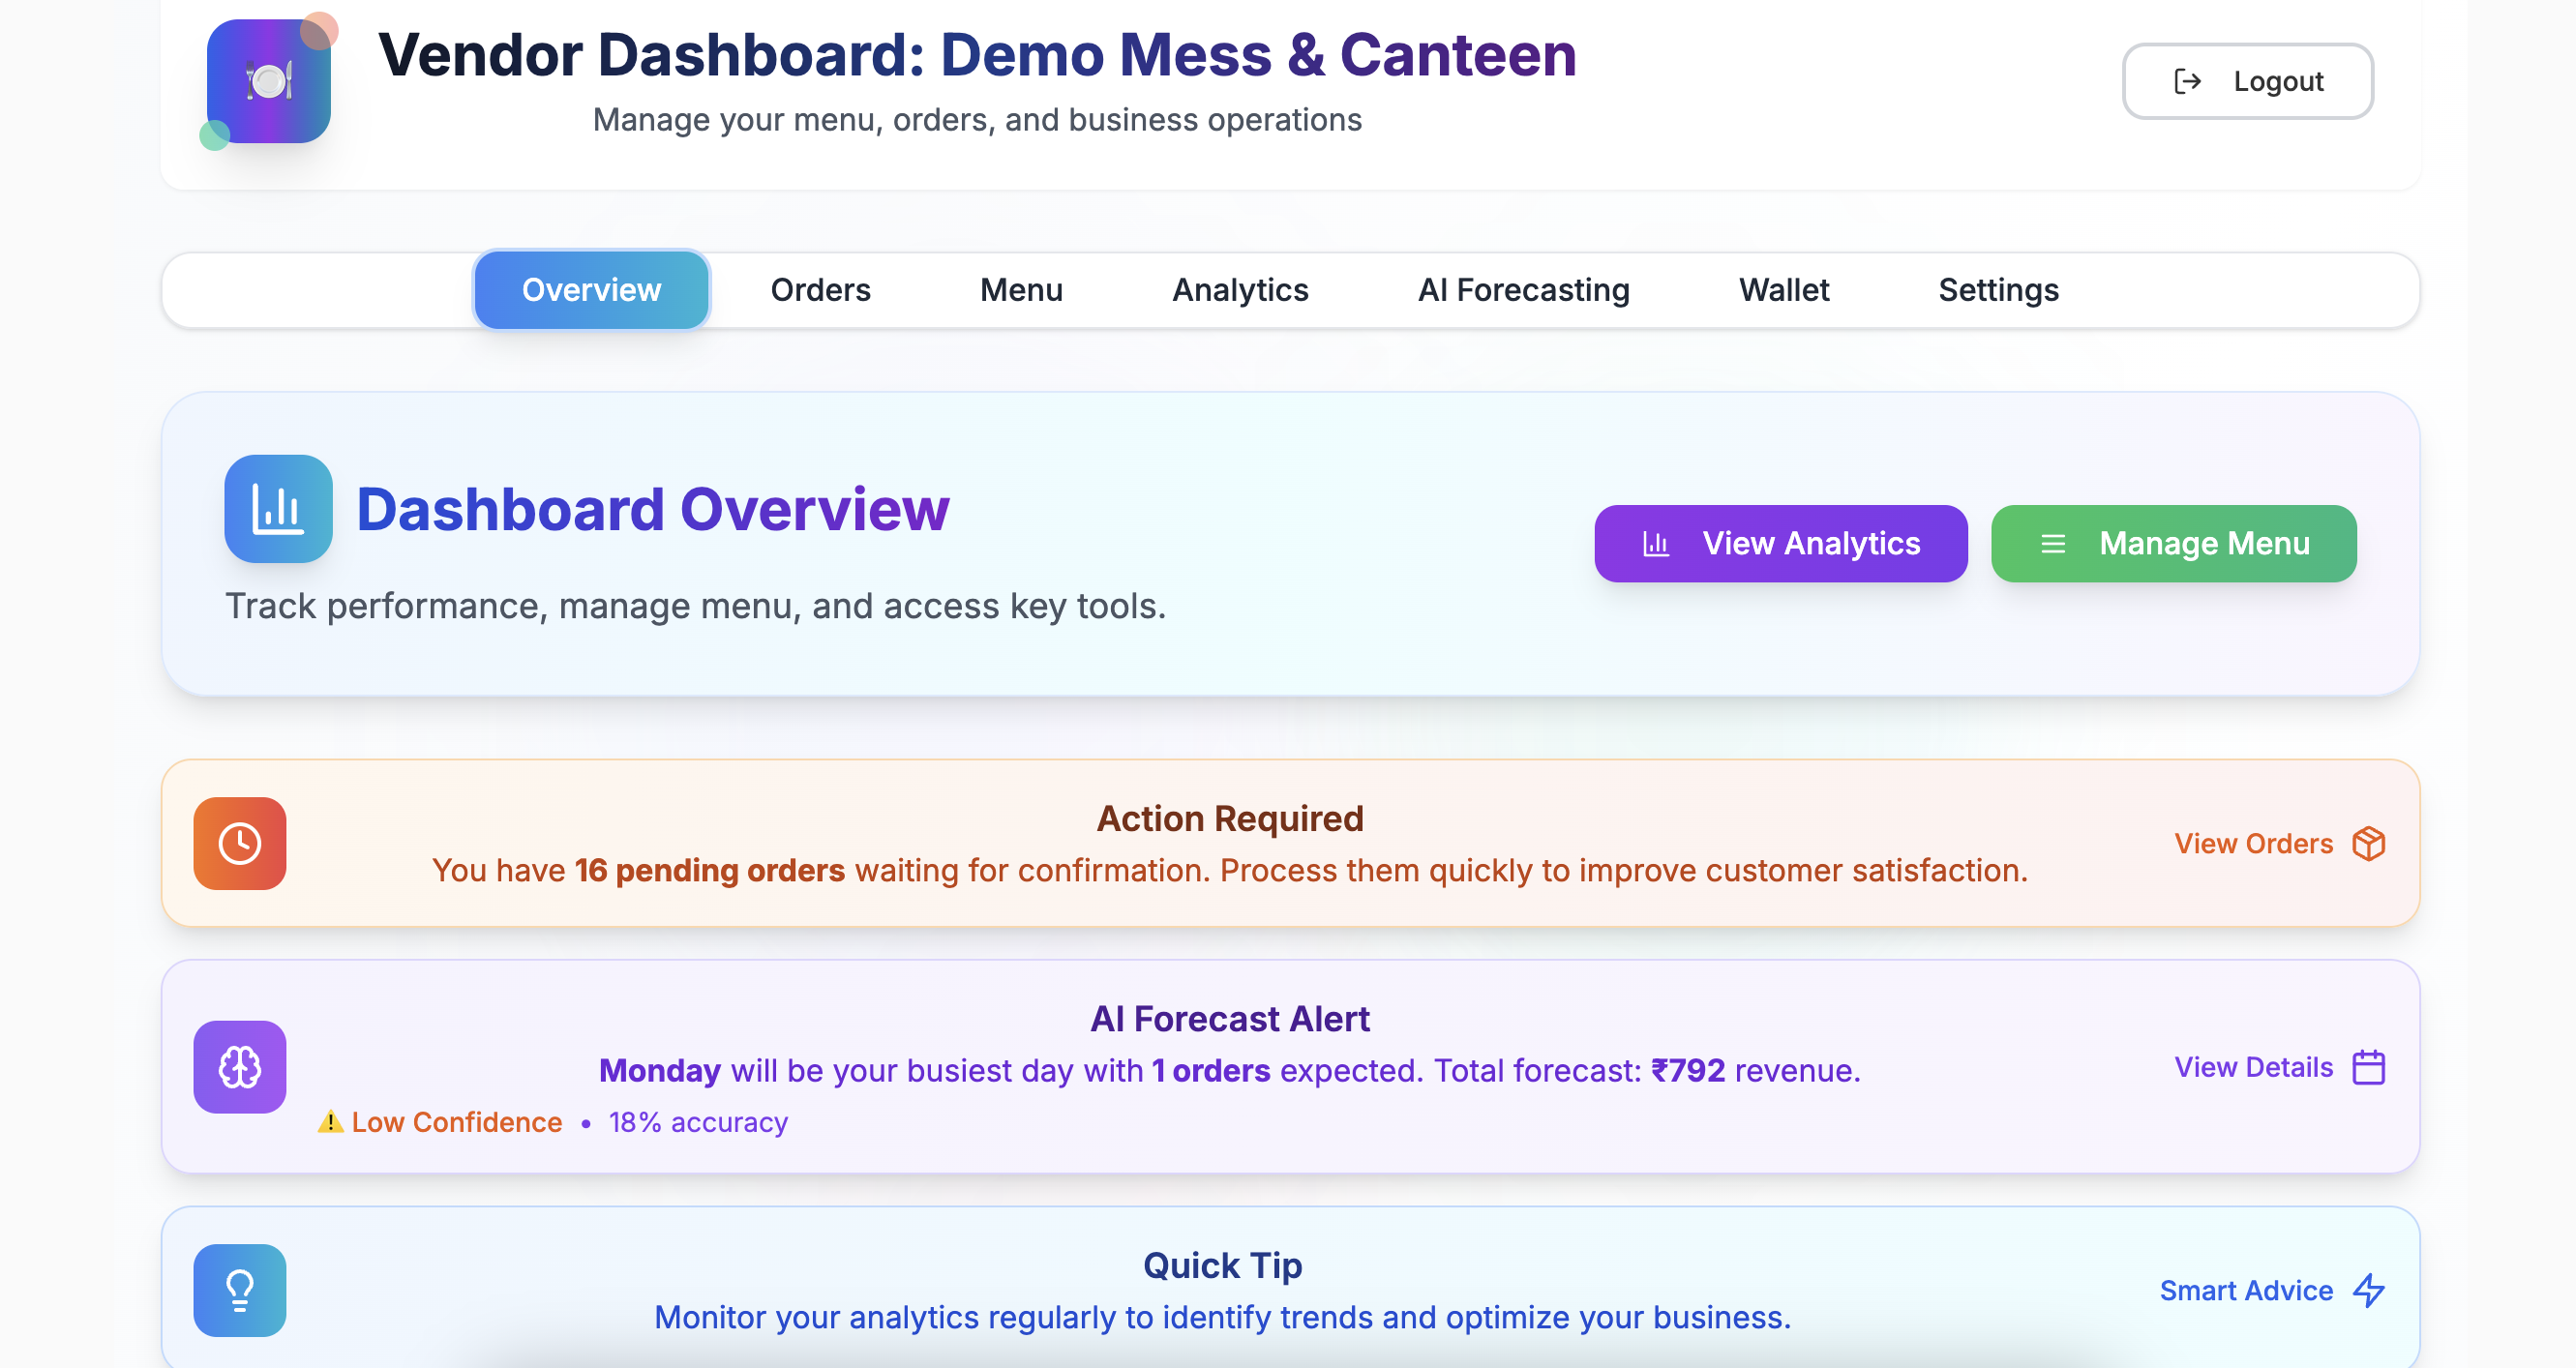Go to the Analytics tab
The image size is (2576, 1368).
point(1240,290)
